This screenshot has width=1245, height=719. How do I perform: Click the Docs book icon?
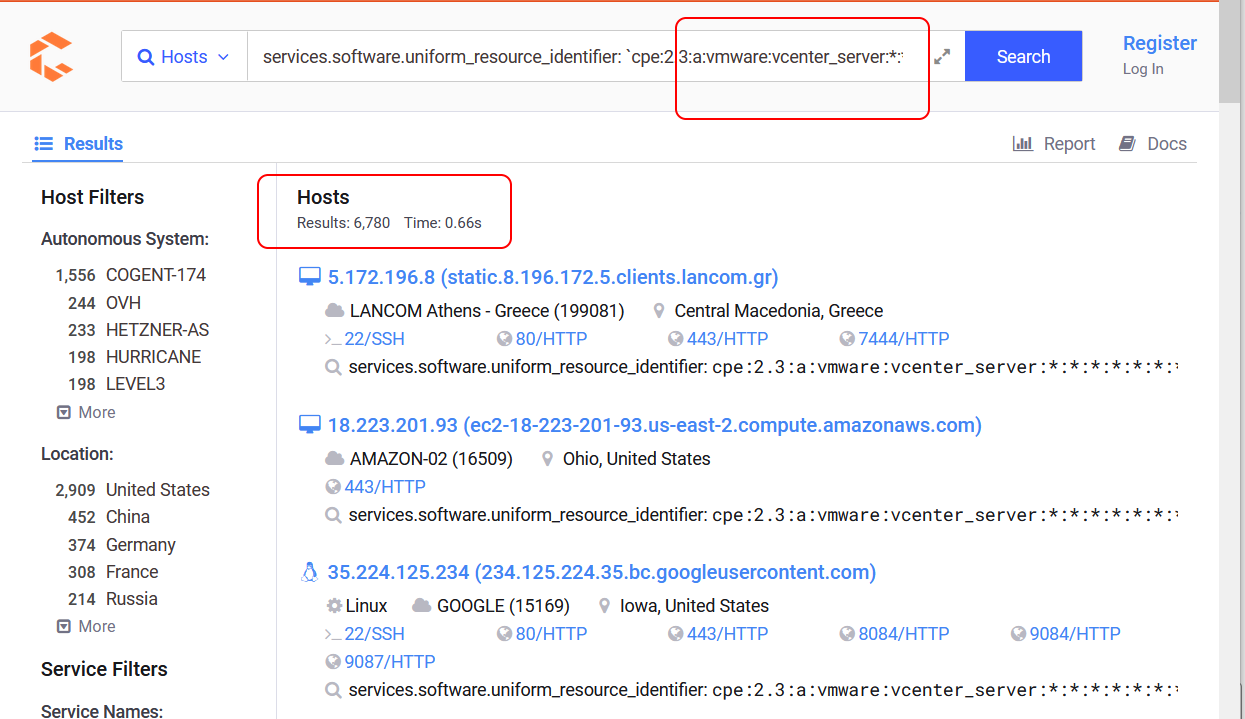pyautogui.click(x=1128, y=144)
